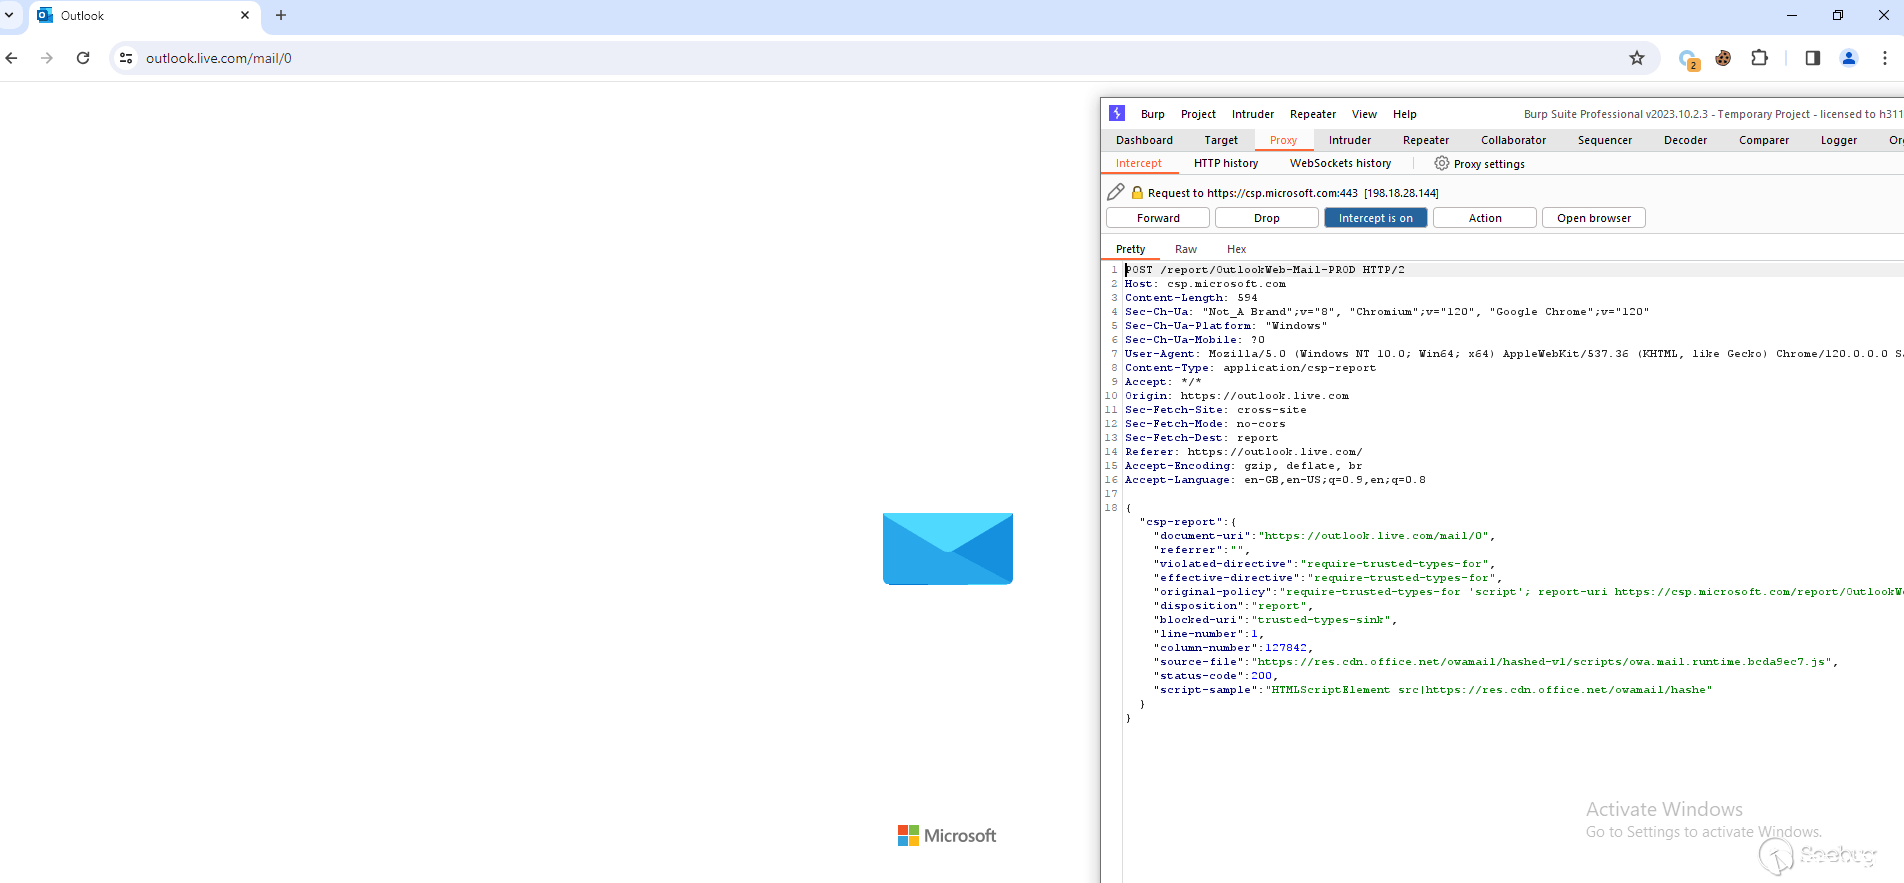Click the "status-code":200 JSON line
1904x883 pixels.
click(1216, 676)
